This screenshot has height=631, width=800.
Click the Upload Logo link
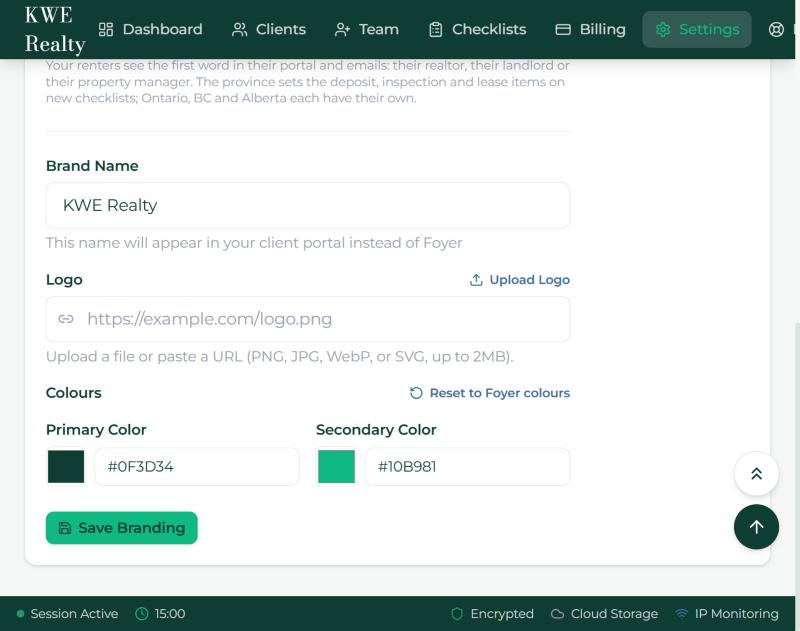519,280
